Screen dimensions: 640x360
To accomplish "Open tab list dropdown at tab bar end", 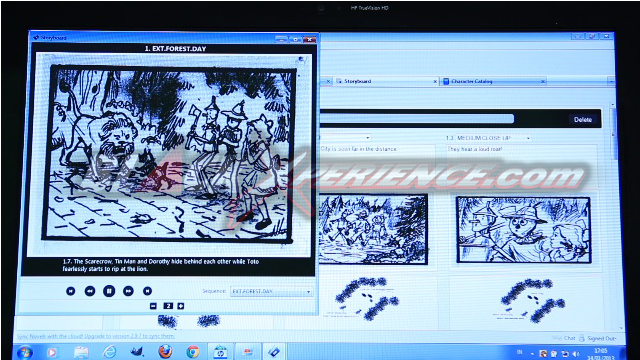I will (x=611, y=82).
